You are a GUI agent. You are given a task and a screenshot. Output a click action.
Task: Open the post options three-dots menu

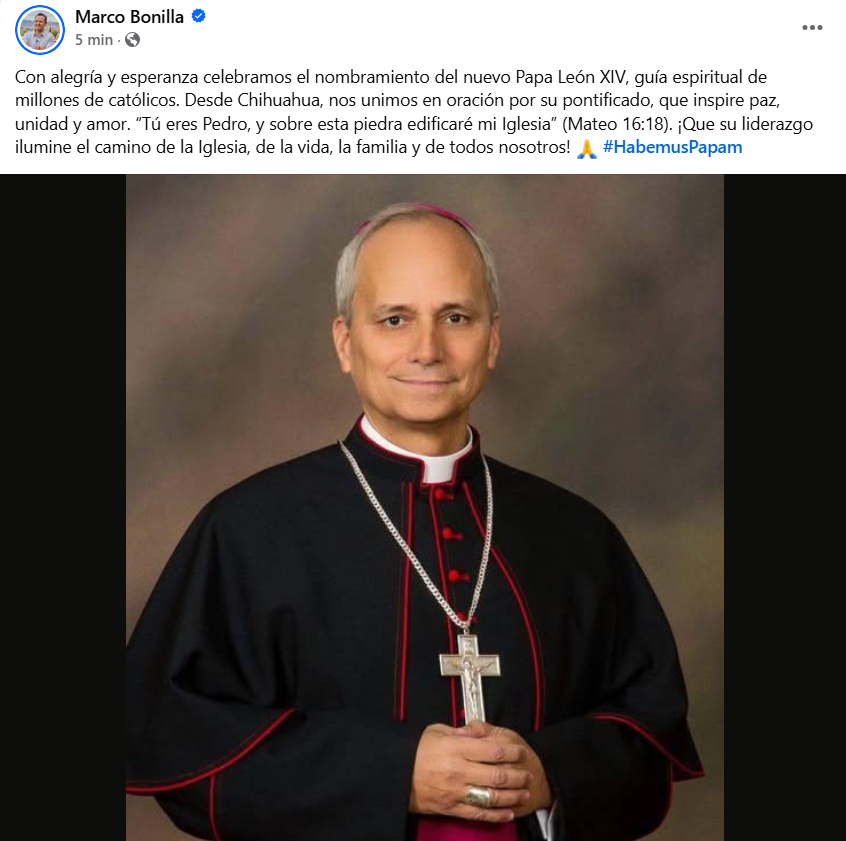point(812,28)
